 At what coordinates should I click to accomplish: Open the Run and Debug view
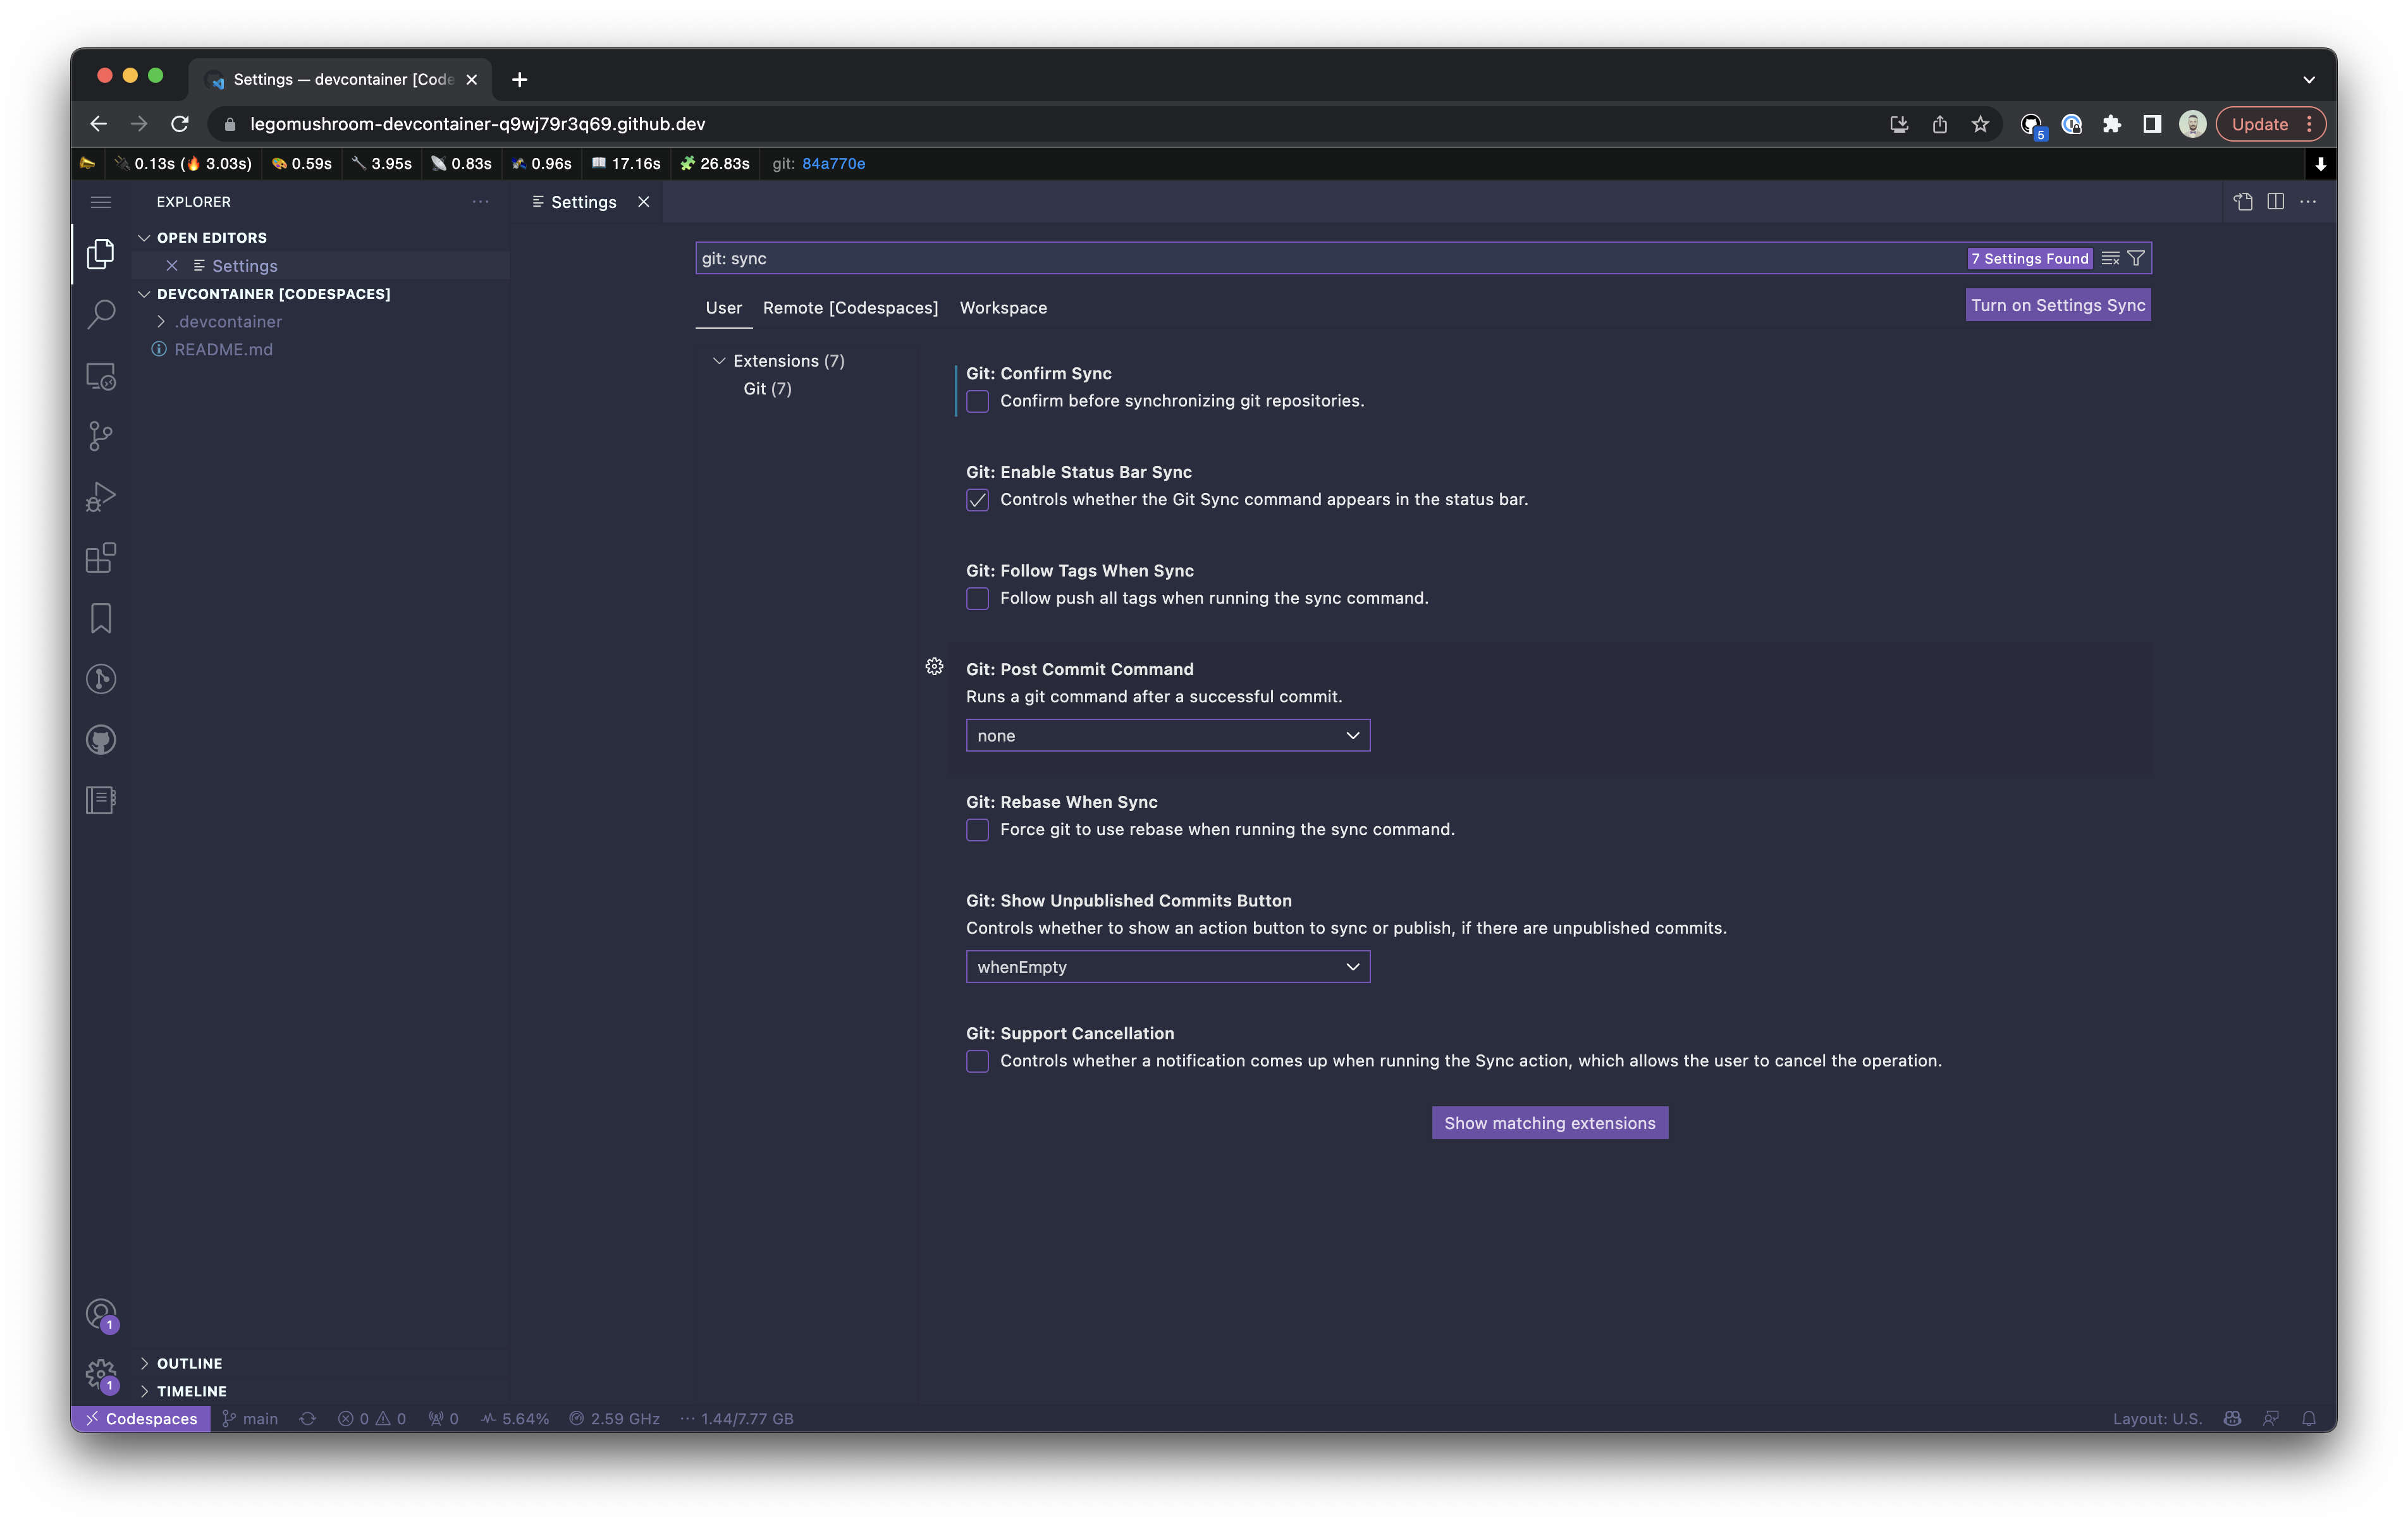coord(101,497)
